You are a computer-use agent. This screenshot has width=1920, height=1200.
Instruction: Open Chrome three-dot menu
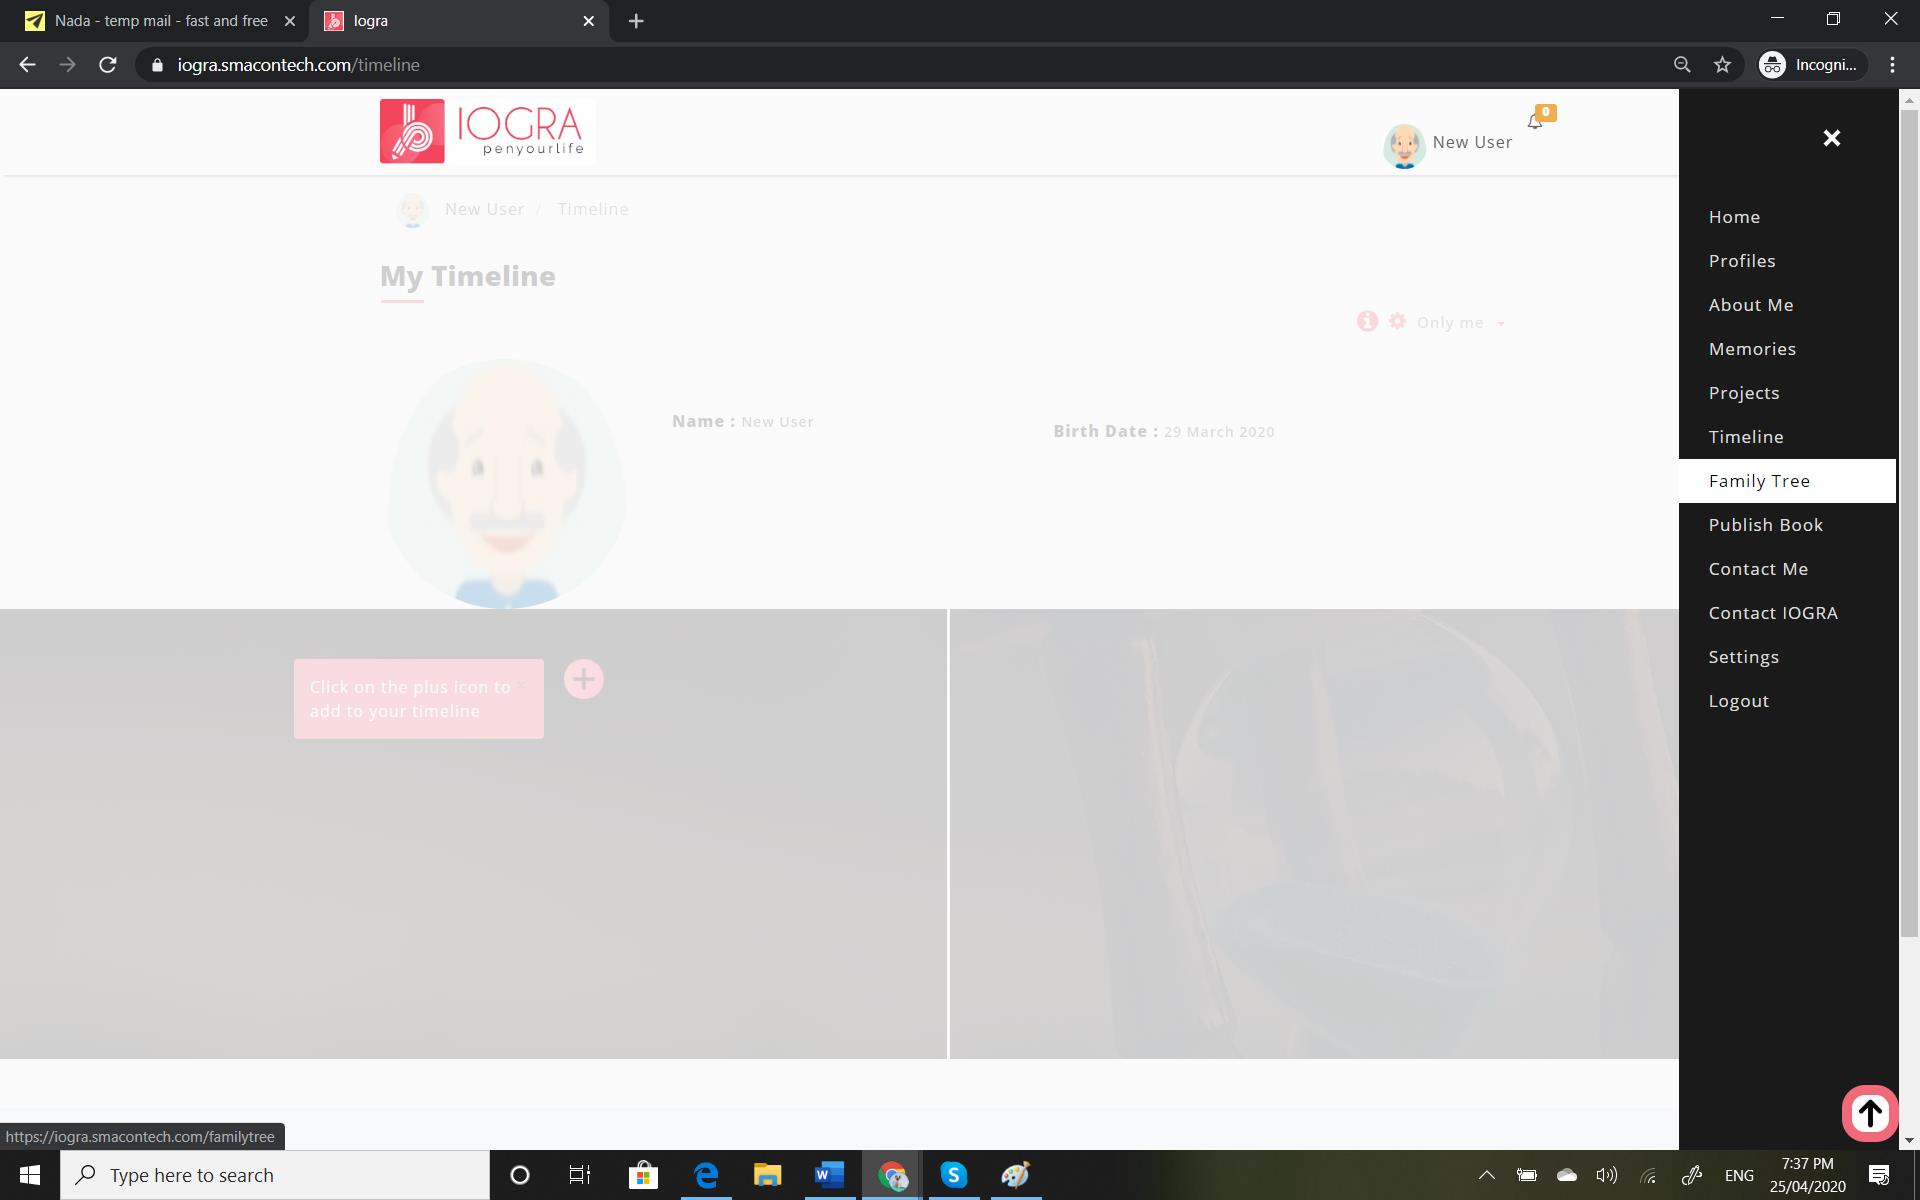(1892, 65)
